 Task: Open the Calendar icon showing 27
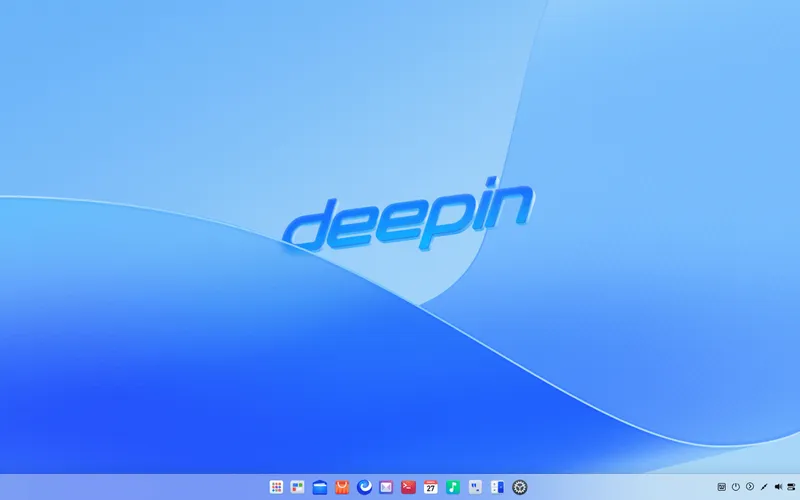tap(431, 487)
